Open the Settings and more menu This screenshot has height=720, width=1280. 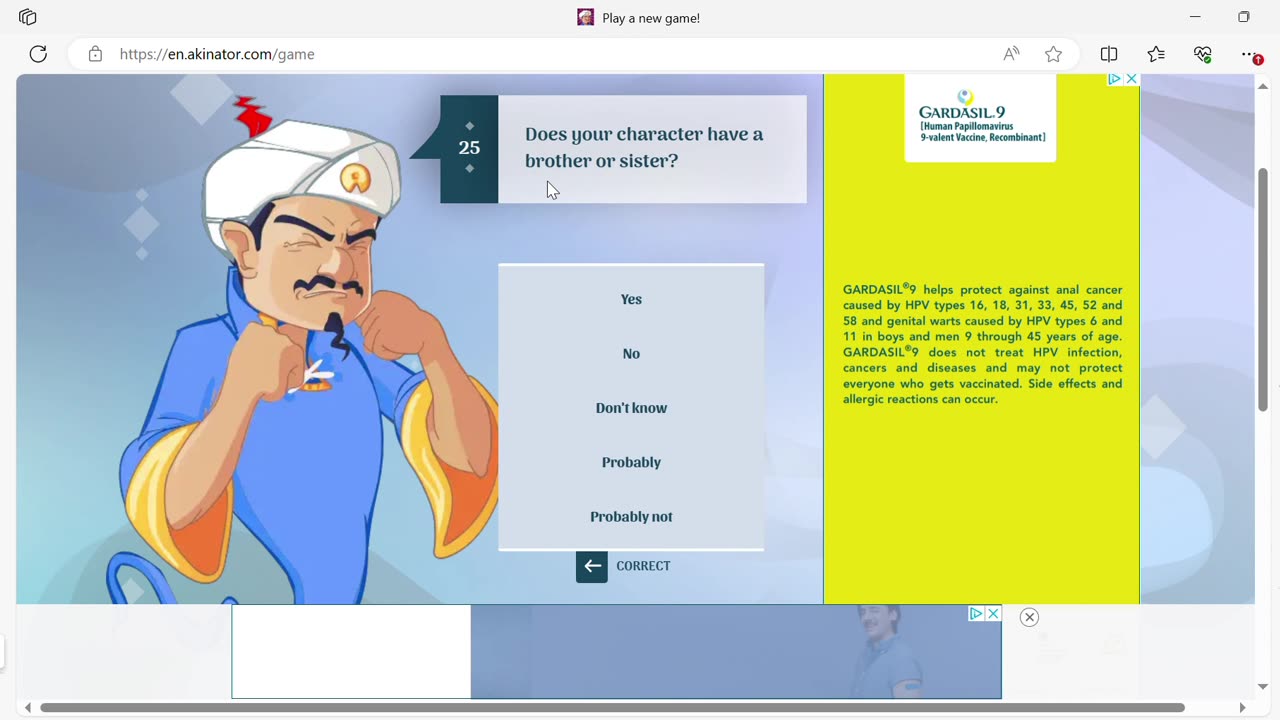pyautogui.click(x=1250, y=54)
